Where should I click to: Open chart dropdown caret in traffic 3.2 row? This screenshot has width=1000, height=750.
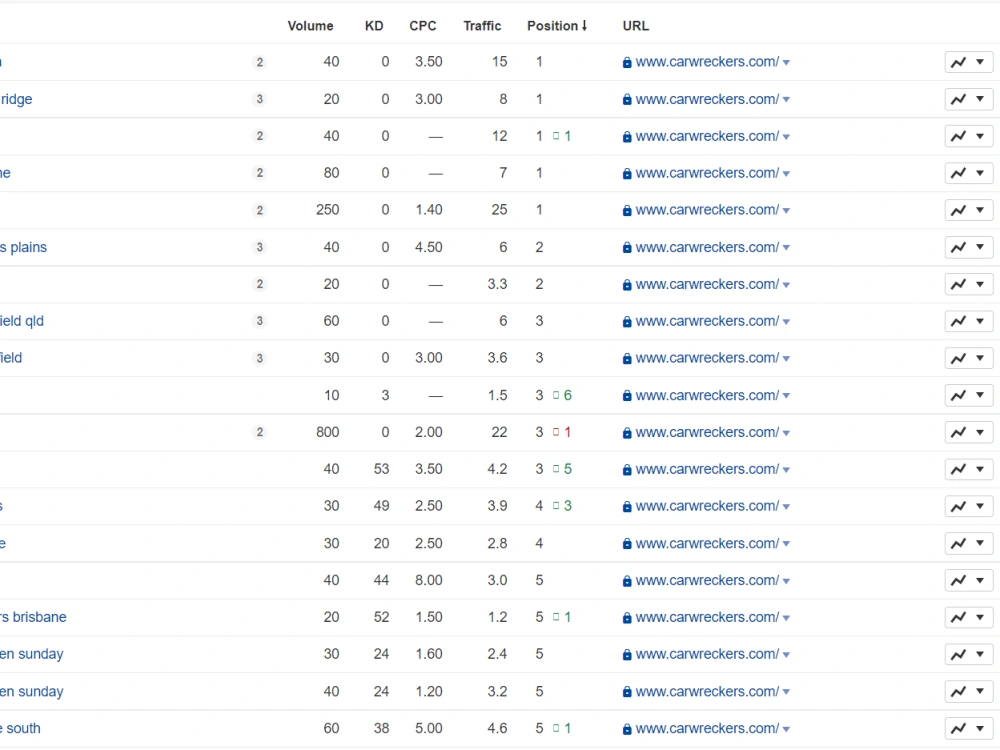click(980, 691)
